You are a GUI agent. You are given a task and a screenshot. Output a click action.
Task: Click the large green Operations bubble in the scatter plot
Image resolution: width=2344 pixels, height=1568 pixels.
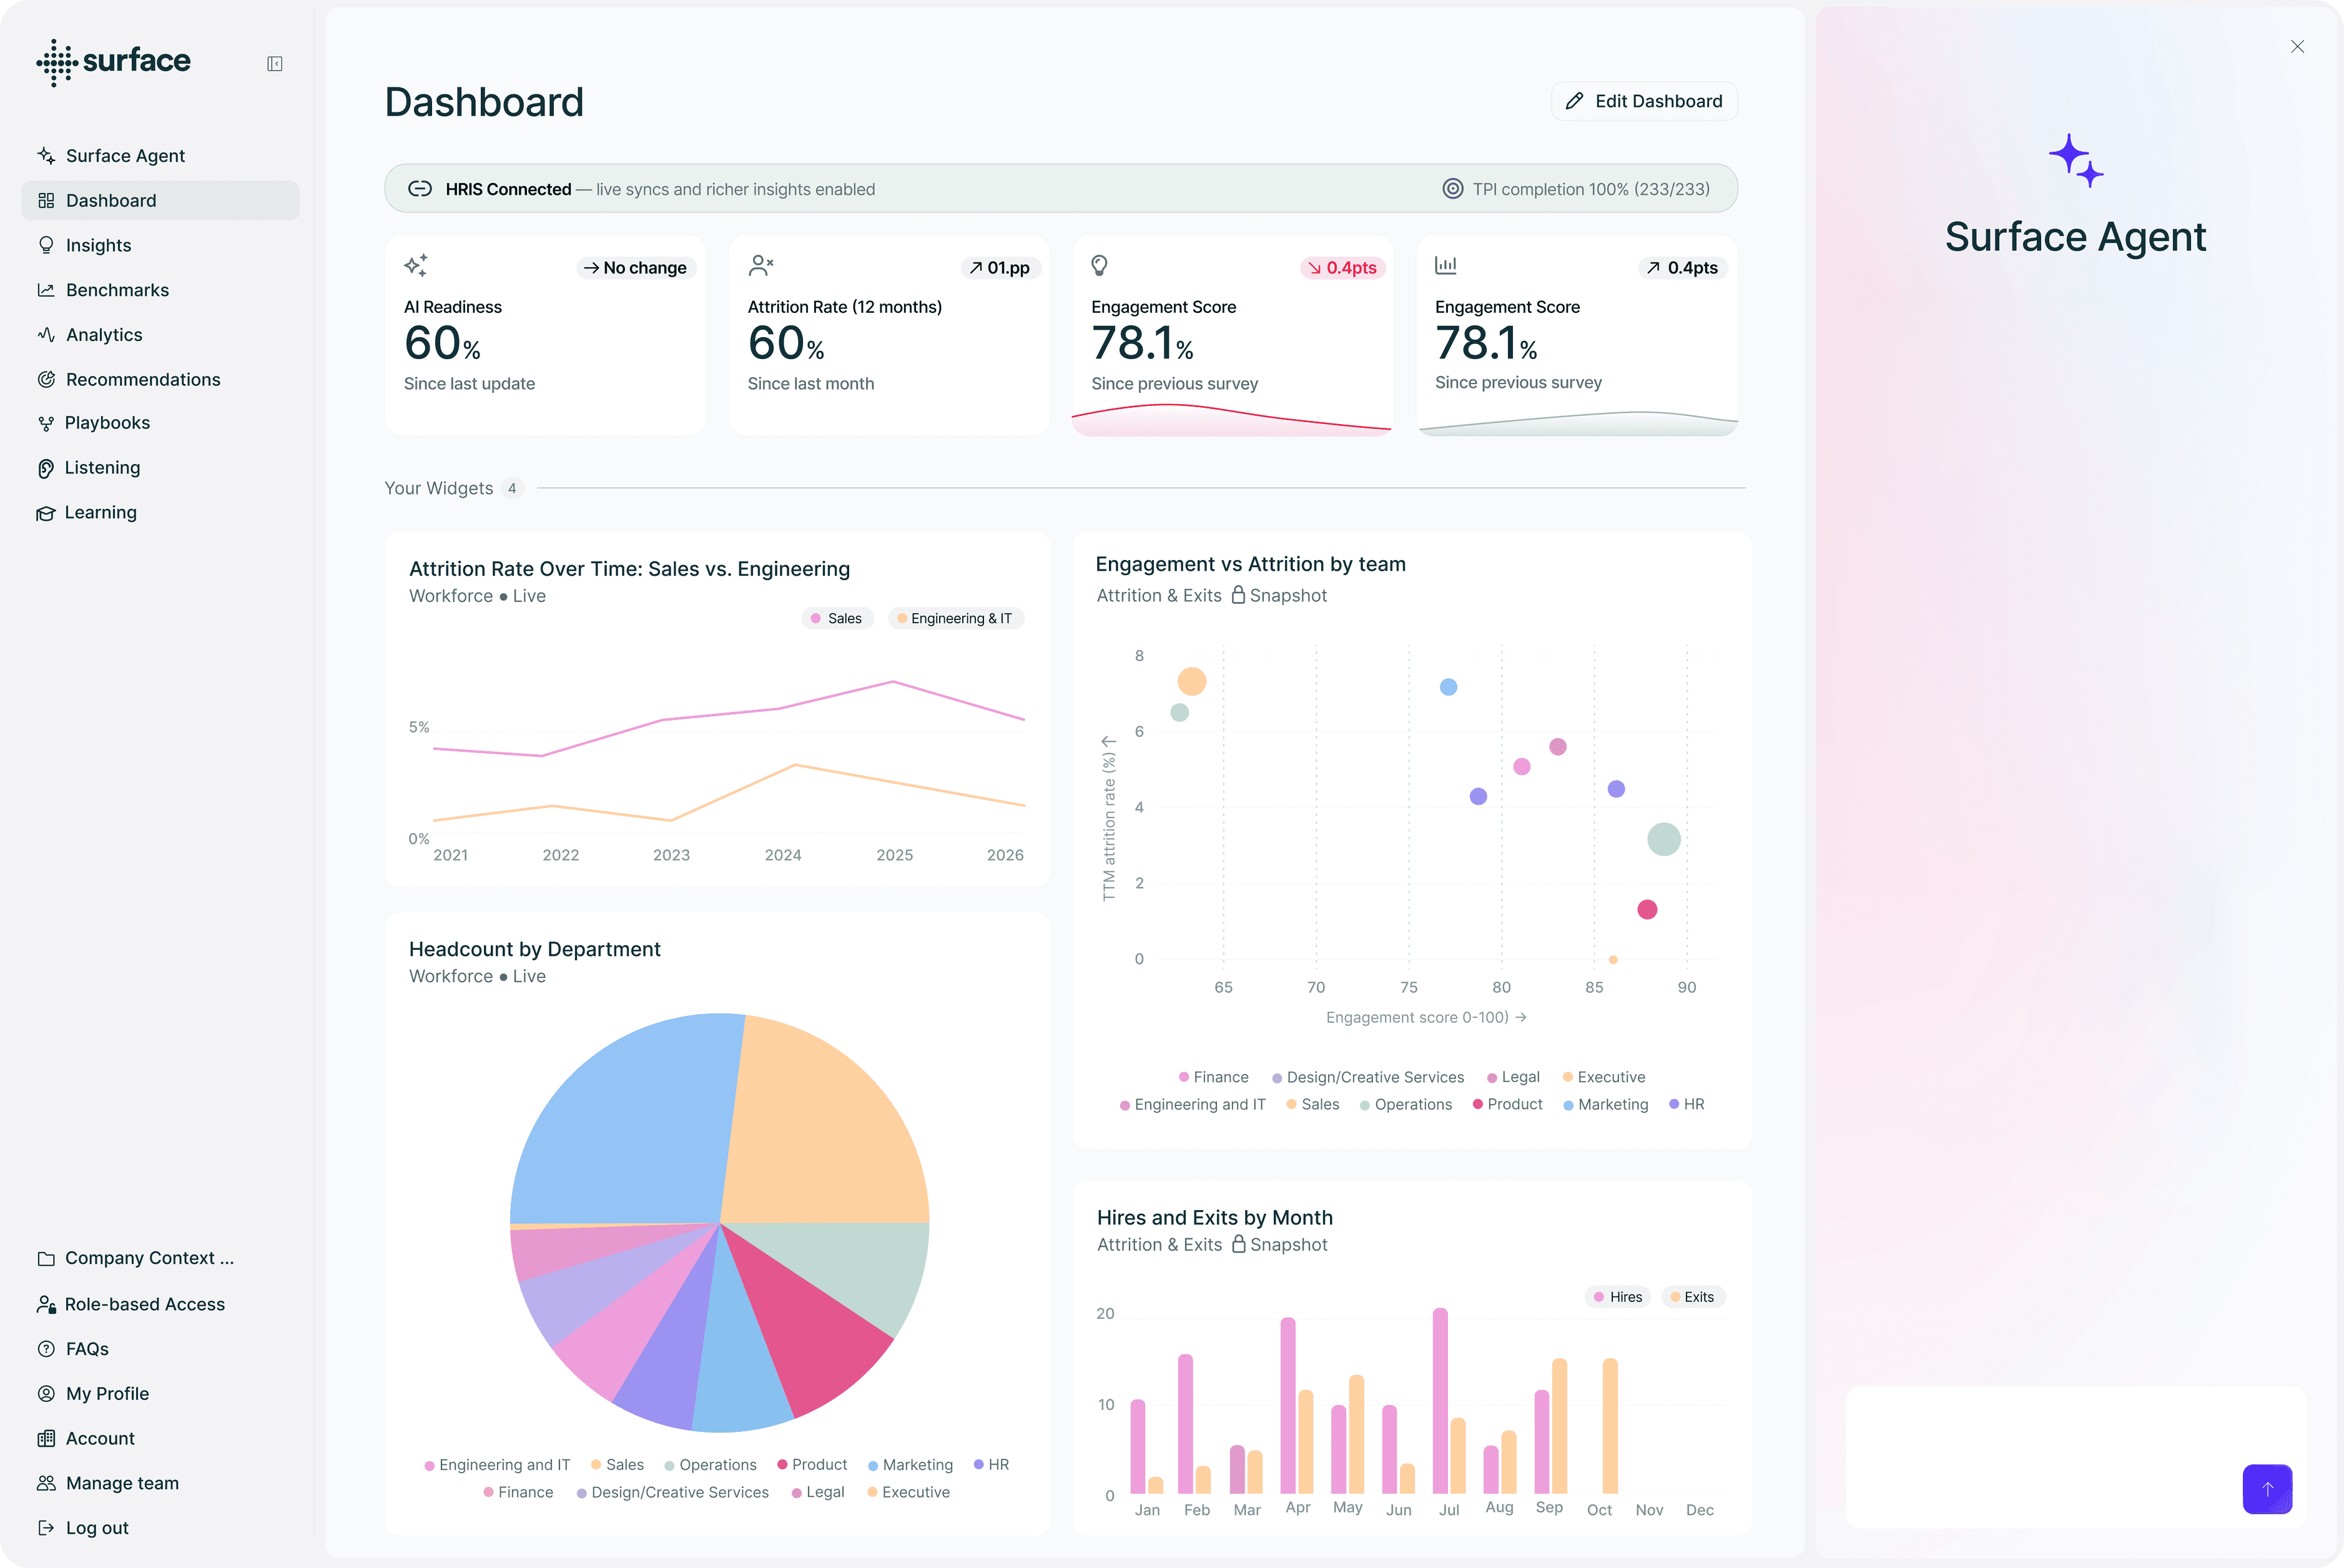point(1664,840)
